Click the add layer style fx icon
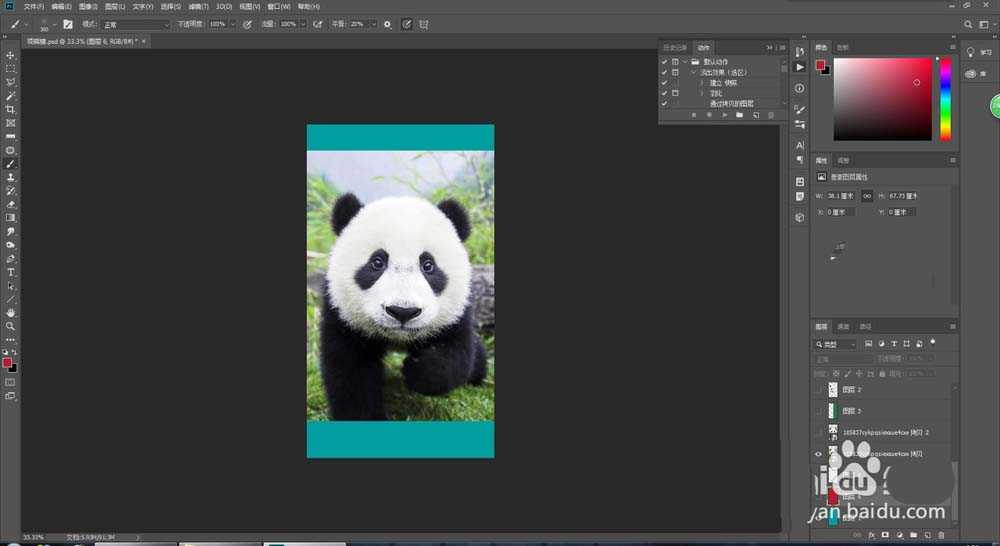The image size is (1000, 546). click(871, 535)
